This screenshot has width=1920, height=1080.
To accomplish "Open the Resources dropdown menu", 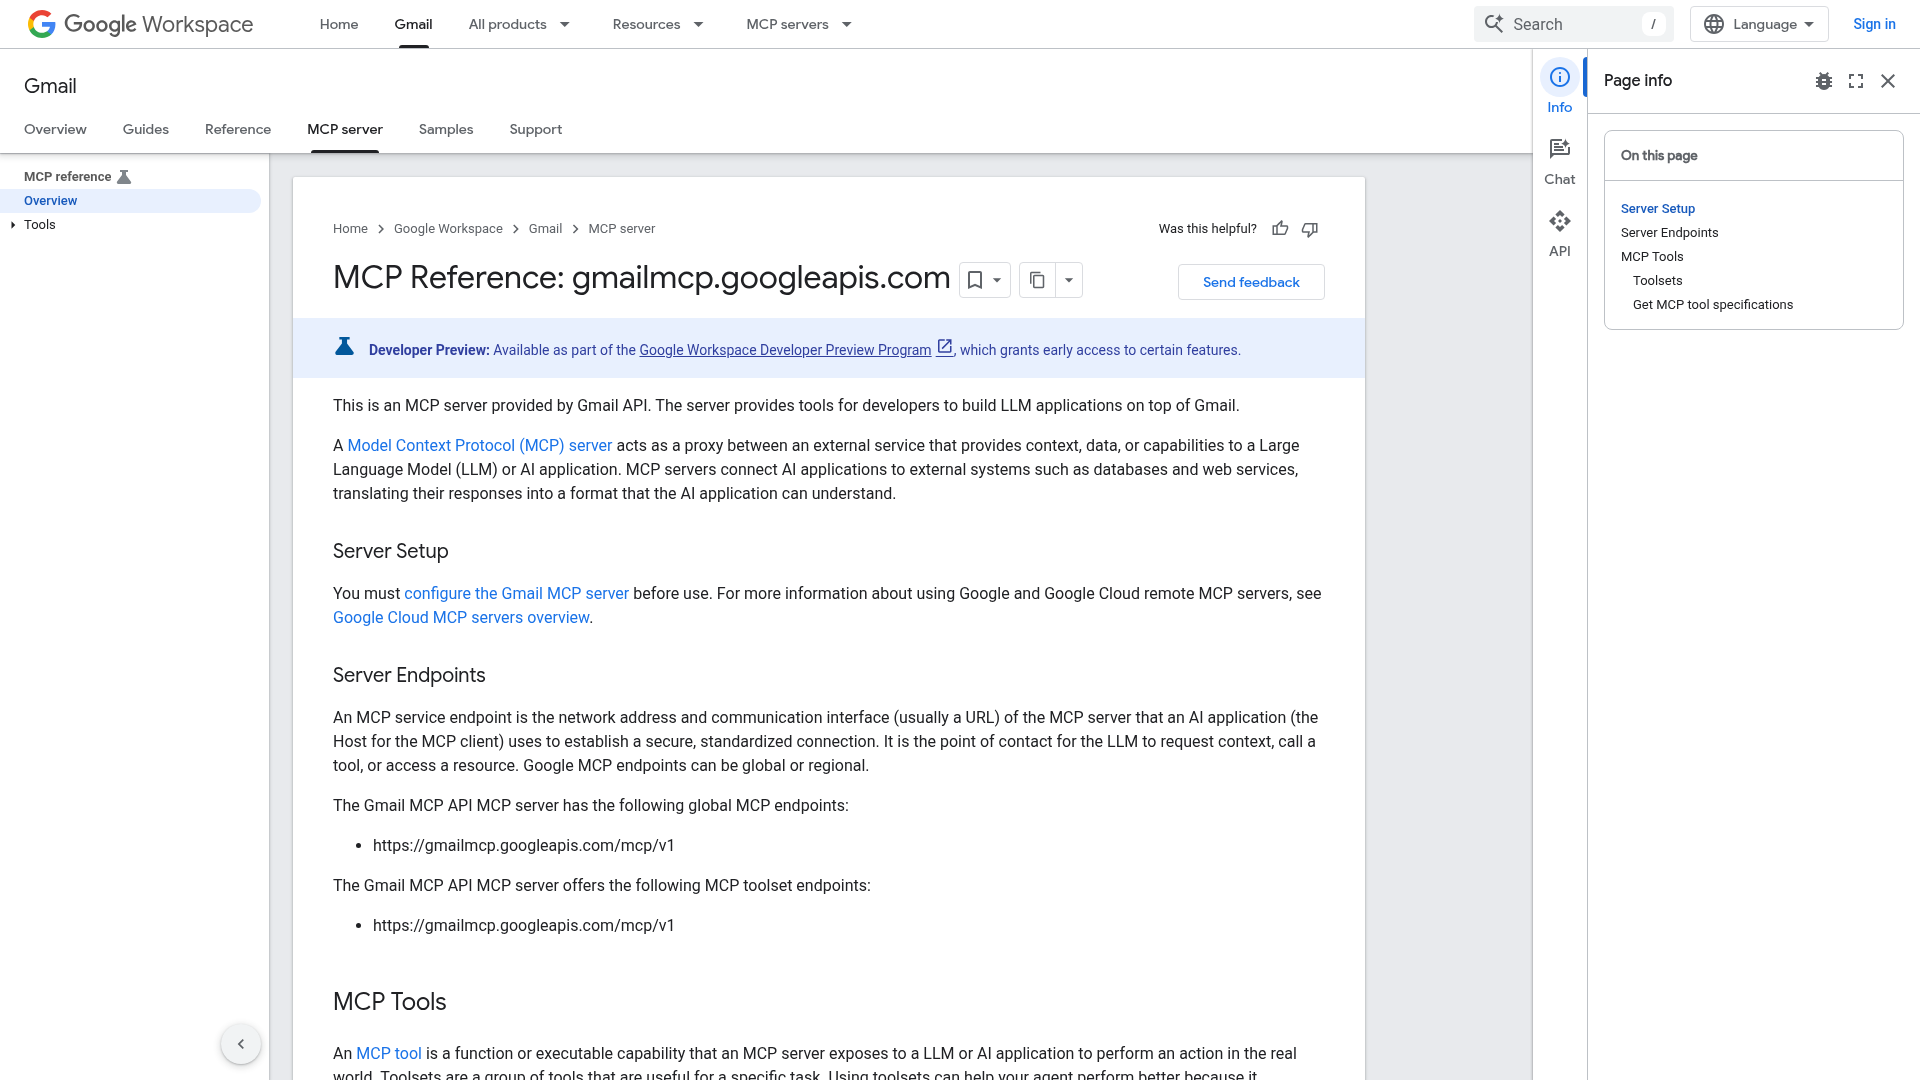I will [658, 24].
